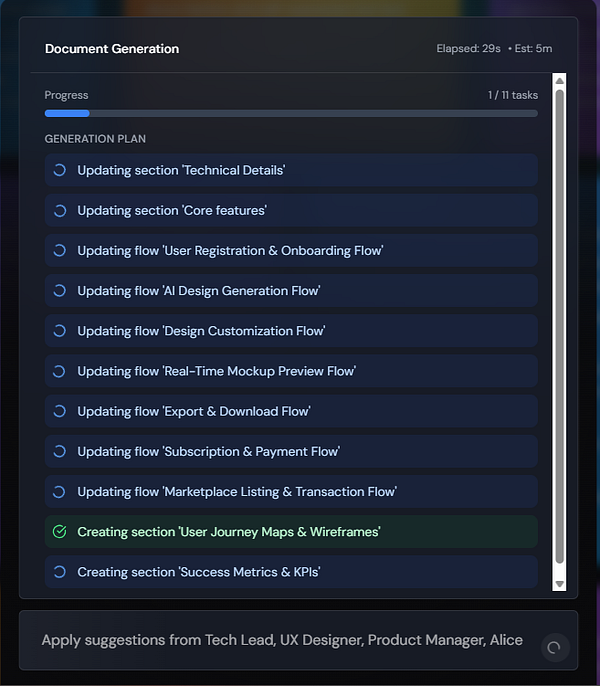Viewport: 600px width, 686px height.
Task: Select the 'Real-Time Mockup Preview Flow' task row
Action: (x=291, y=371)
